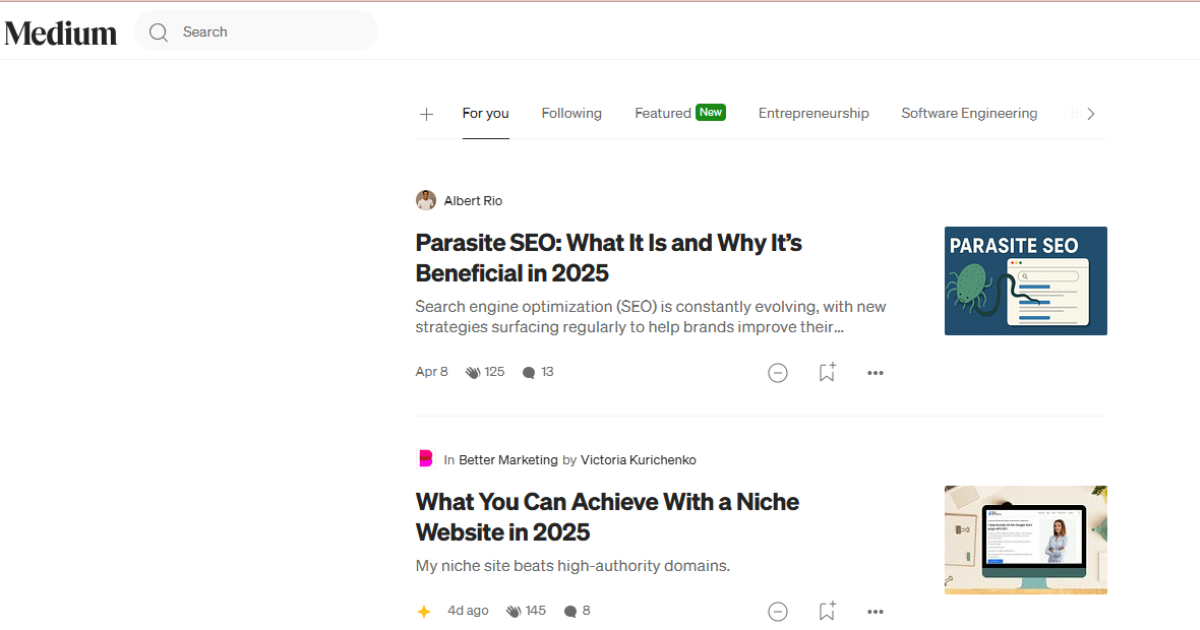This screenshot has height=630, width=1200.
Task: Show less like Parasite SEO article
Action: (x=777, y=372)
